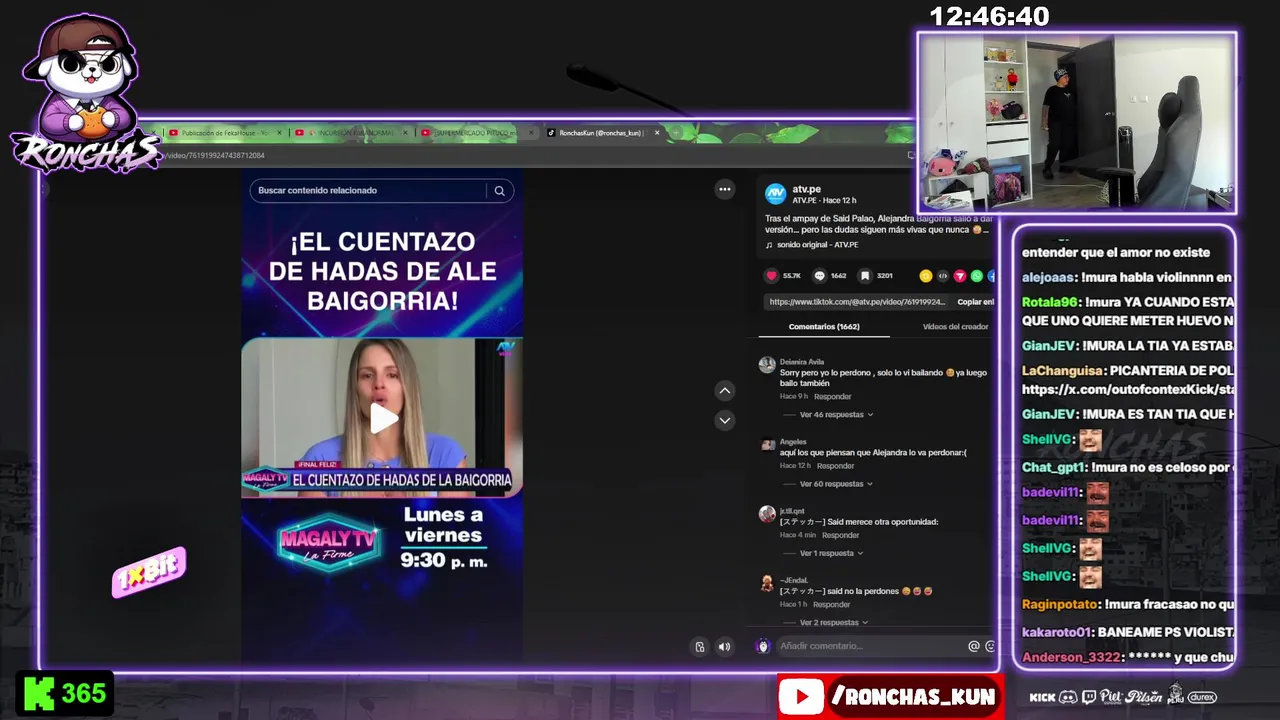Reply to Angeles' comment
The image size is (1280, 720).
(x=836, y=466)
